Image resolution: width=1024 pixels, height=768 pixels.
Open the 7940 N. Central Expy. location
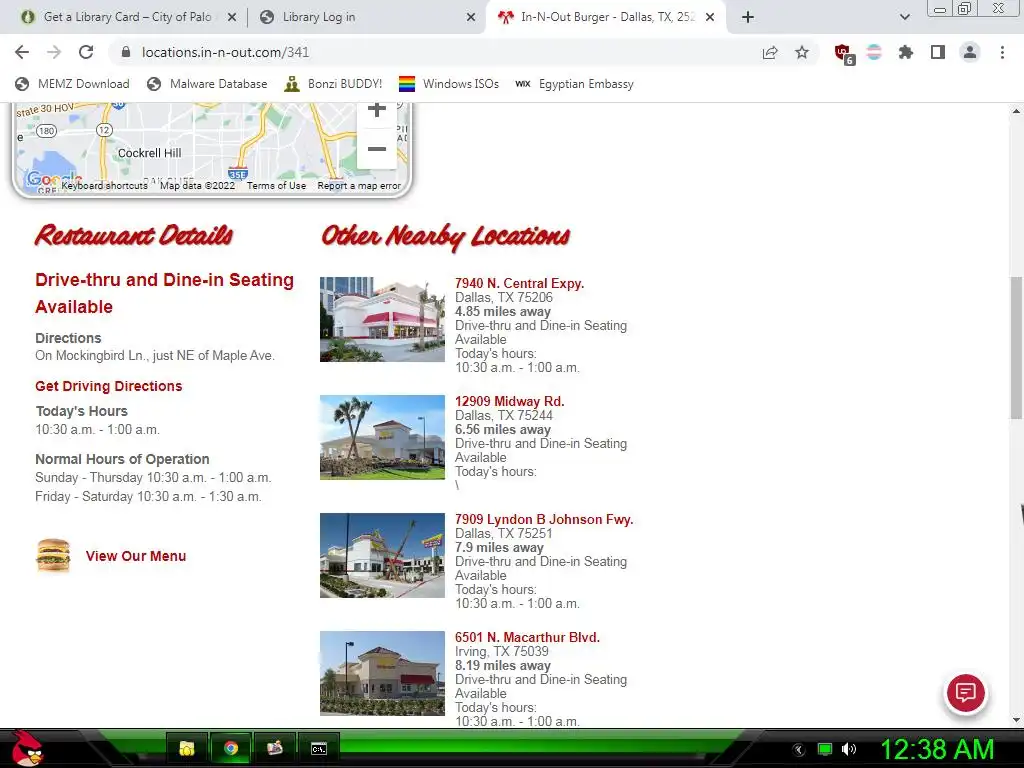(519, 283)
